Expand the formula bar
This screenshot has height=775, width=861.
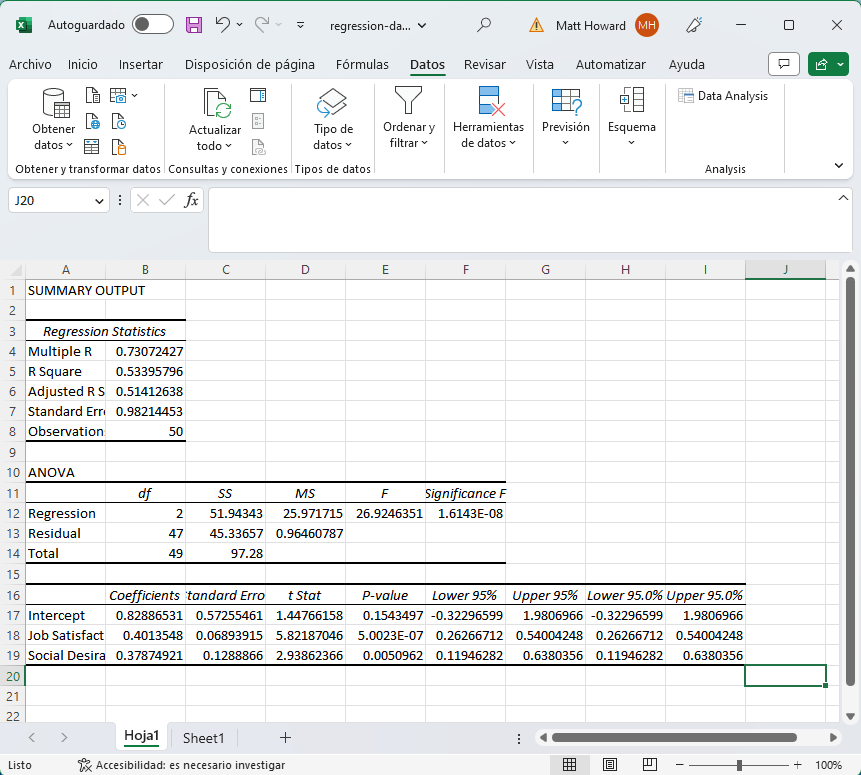click(x=843, y=198)
